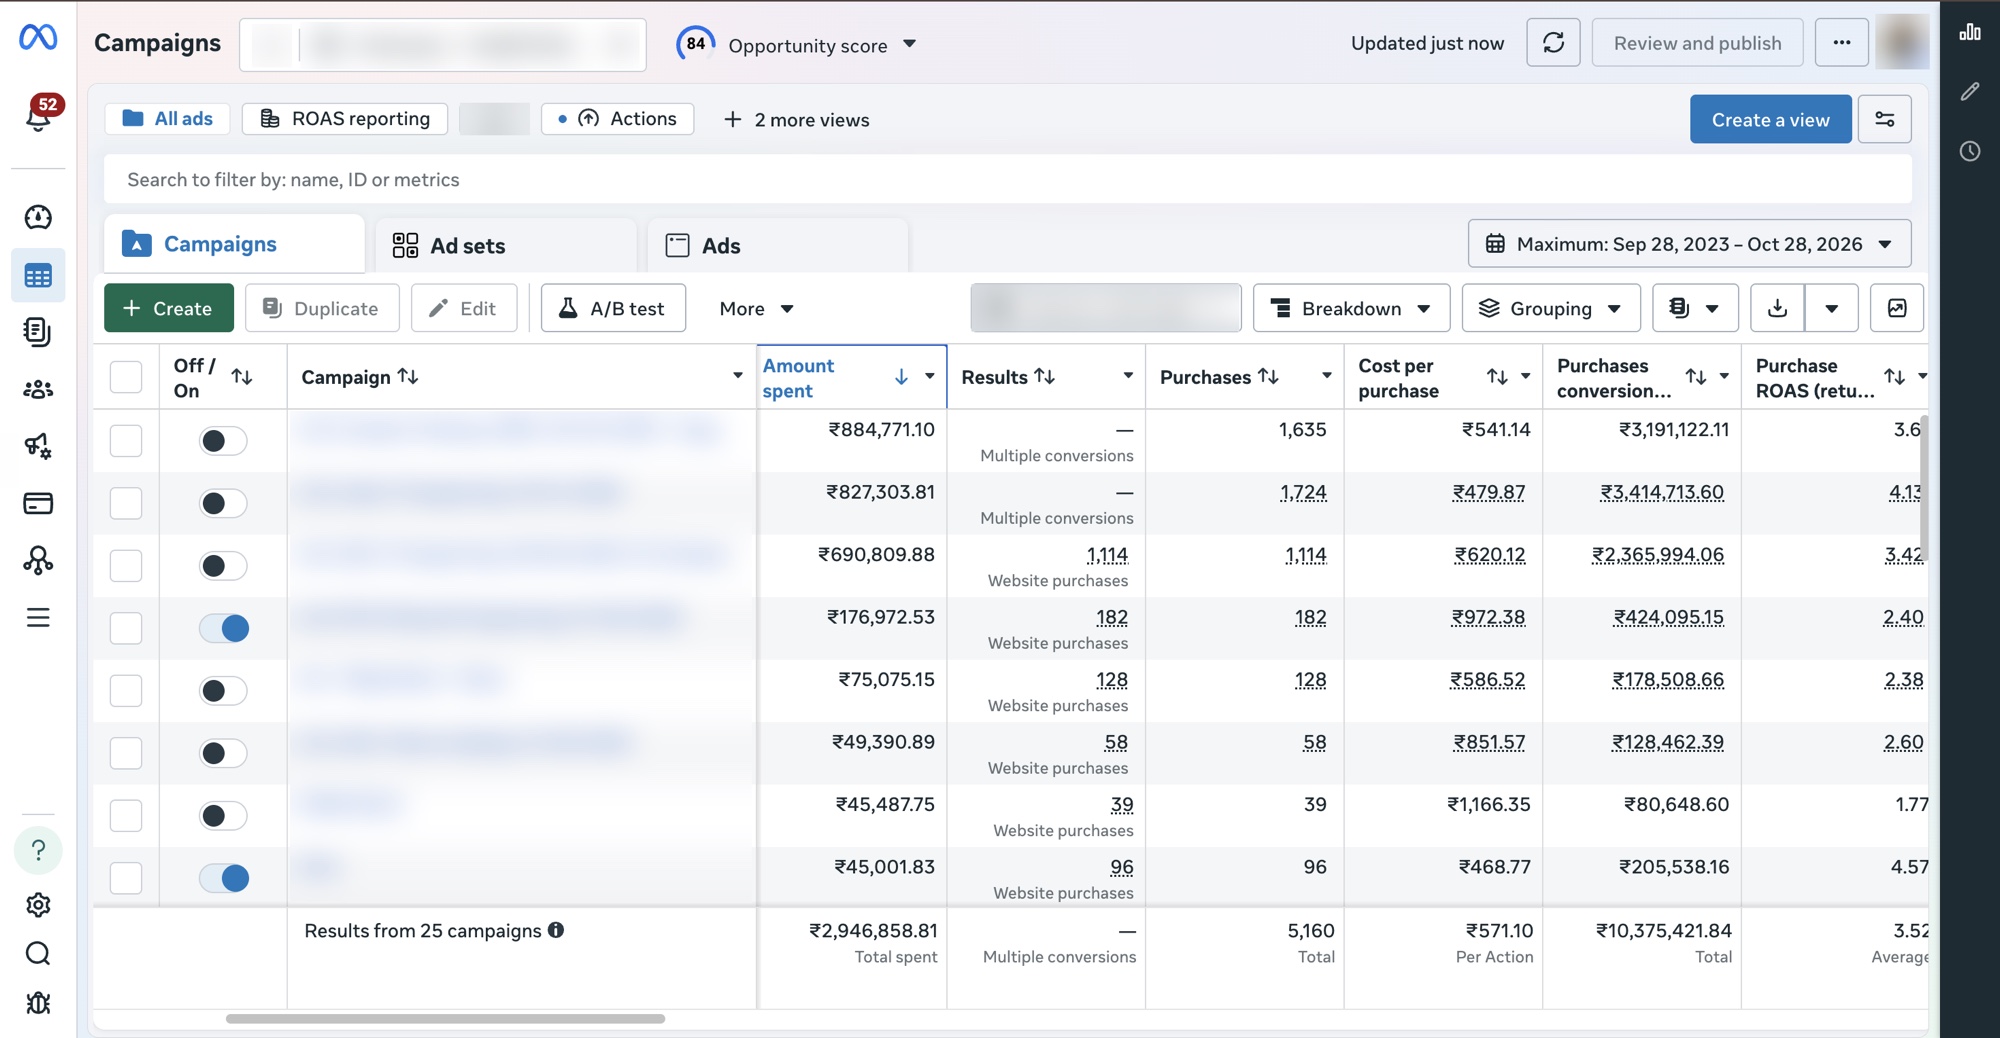Open the three-dots more options menu
Viewport: 2000px width, 1038px height.
(1842, 43)
